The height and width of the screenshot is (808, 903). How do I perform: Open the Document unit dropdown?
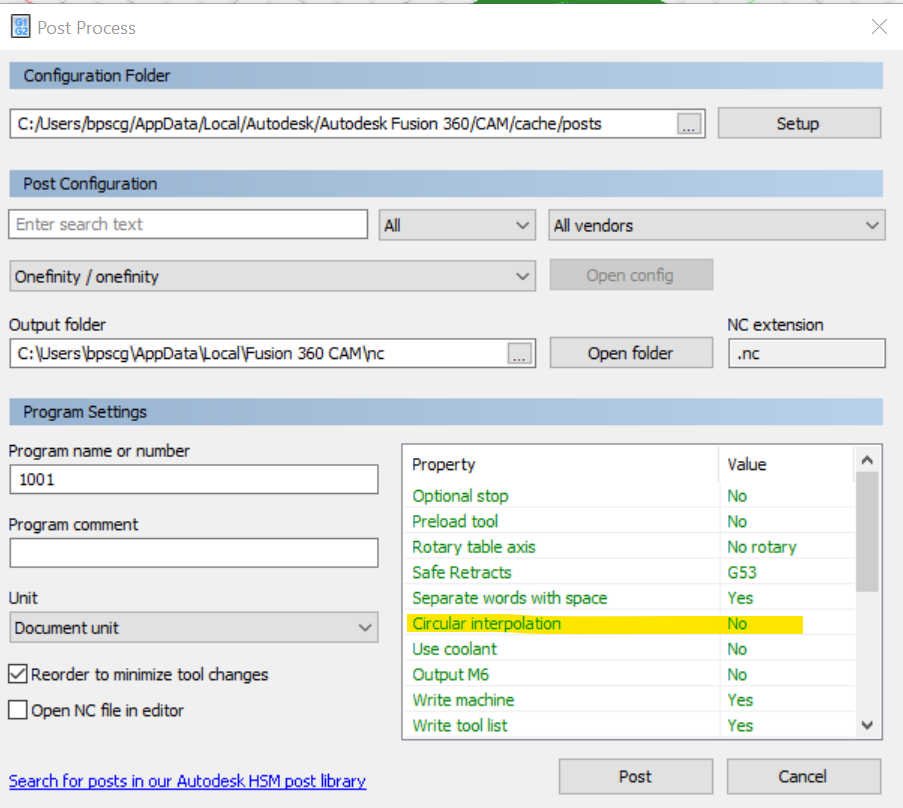click(194, 627)
